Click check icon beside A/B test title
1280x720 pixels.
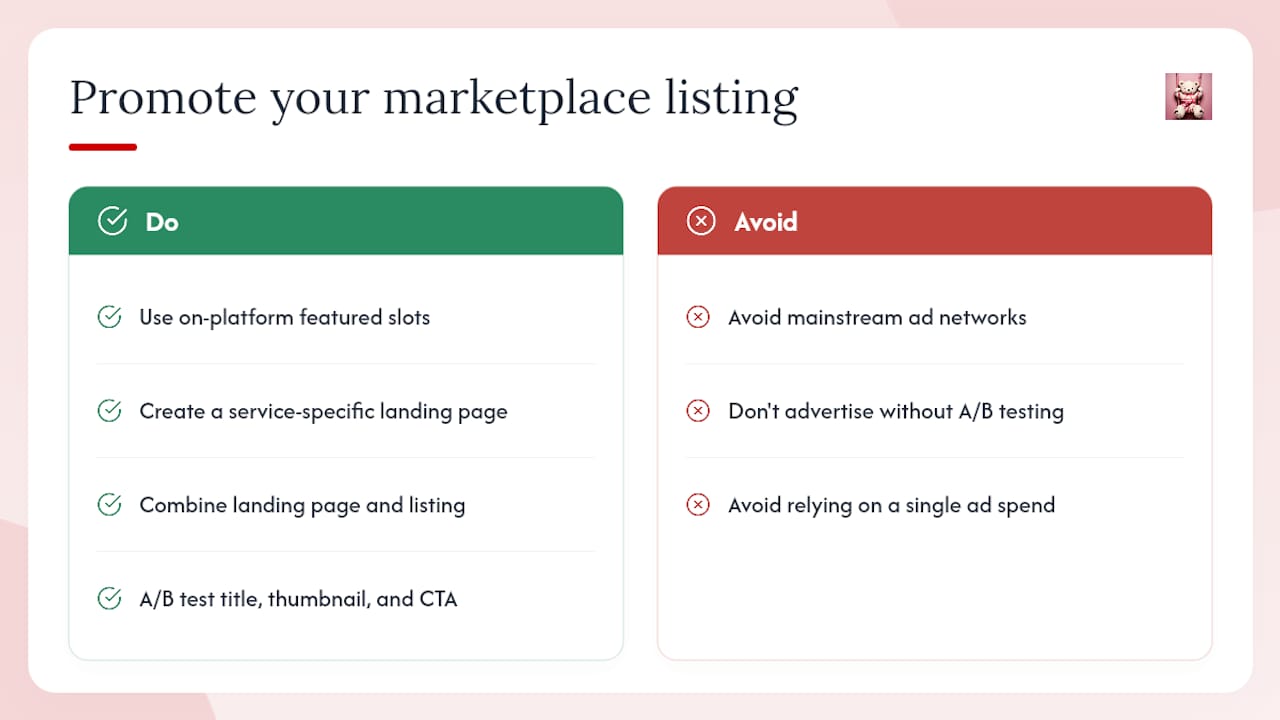(x=109, y=599)
